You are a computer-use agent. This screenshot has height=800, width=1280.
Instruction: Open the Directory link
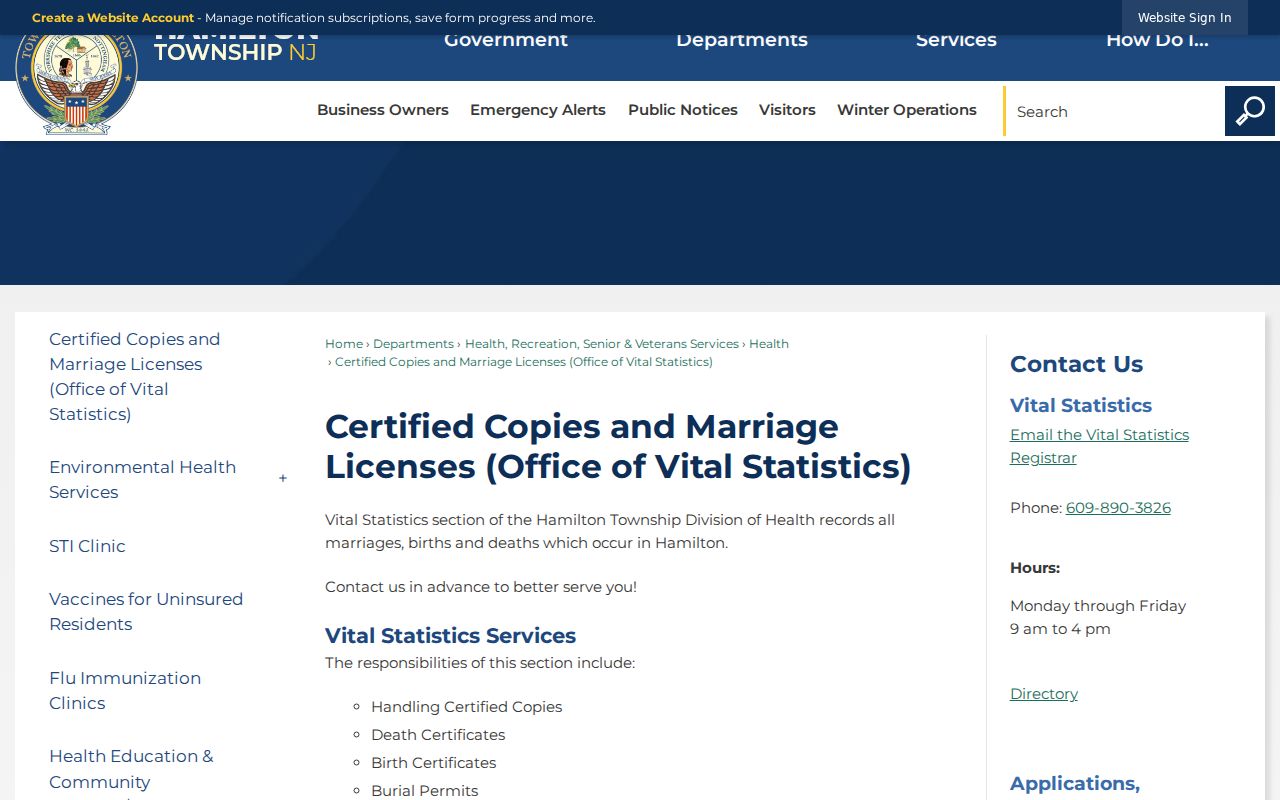click(x=1044, y=694)
